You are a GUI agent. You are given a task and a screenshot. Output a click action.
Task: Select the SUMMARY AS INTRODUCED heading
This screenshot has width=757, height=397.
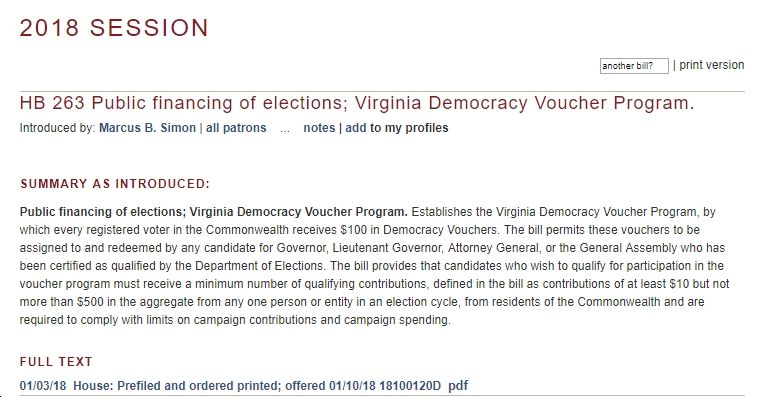(115, 184)
